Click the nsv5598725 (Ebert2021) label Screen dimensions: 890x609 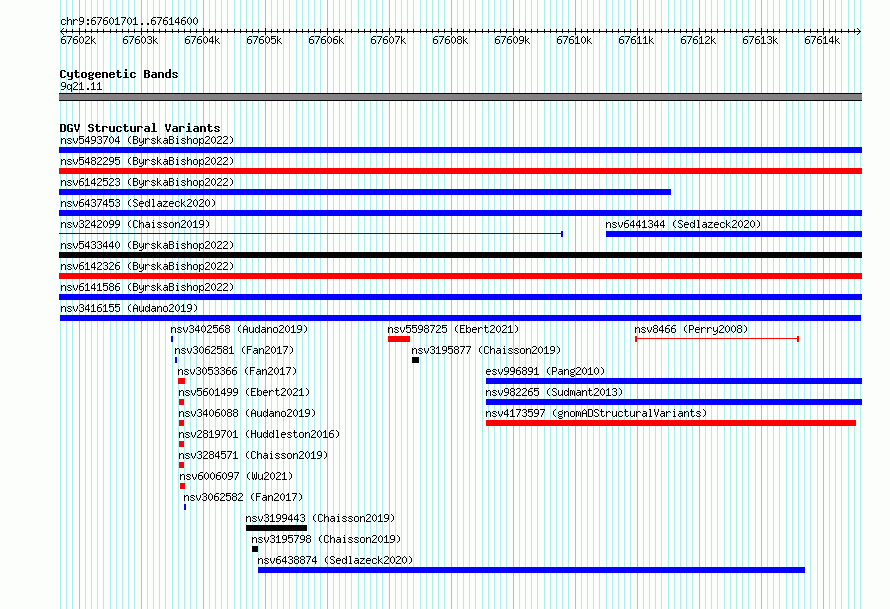tap(453, 329)
